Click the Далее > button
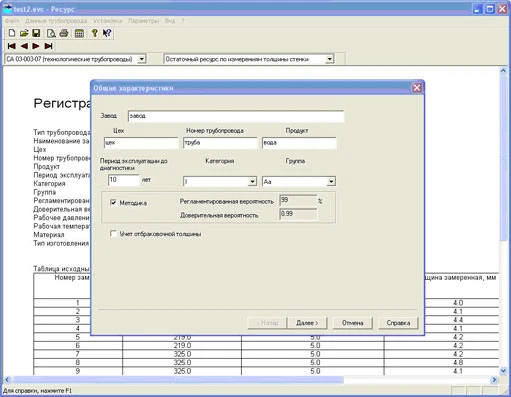The height and width of the screenshot is (397, 511). [x=307, y=323]
